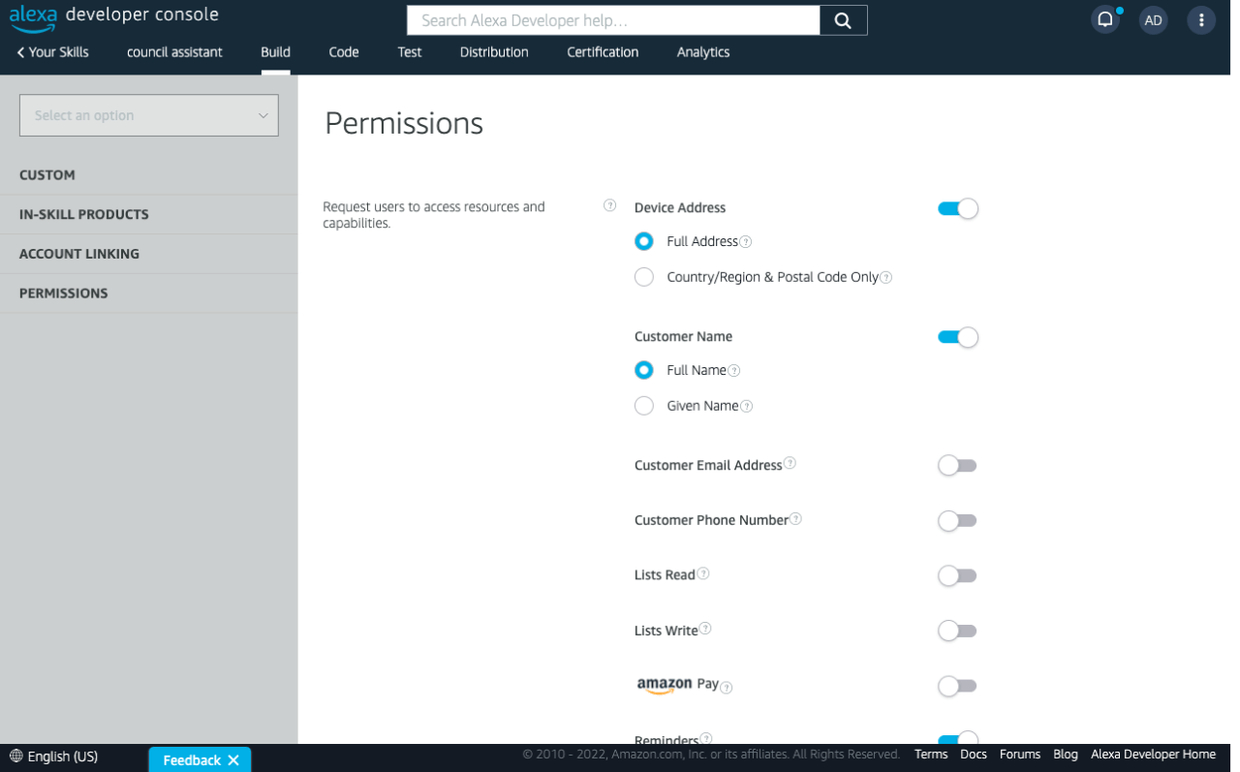
Task: Focus the Search Alexa Developer help field
Action: pyautogui.click(x=613, y=20)
